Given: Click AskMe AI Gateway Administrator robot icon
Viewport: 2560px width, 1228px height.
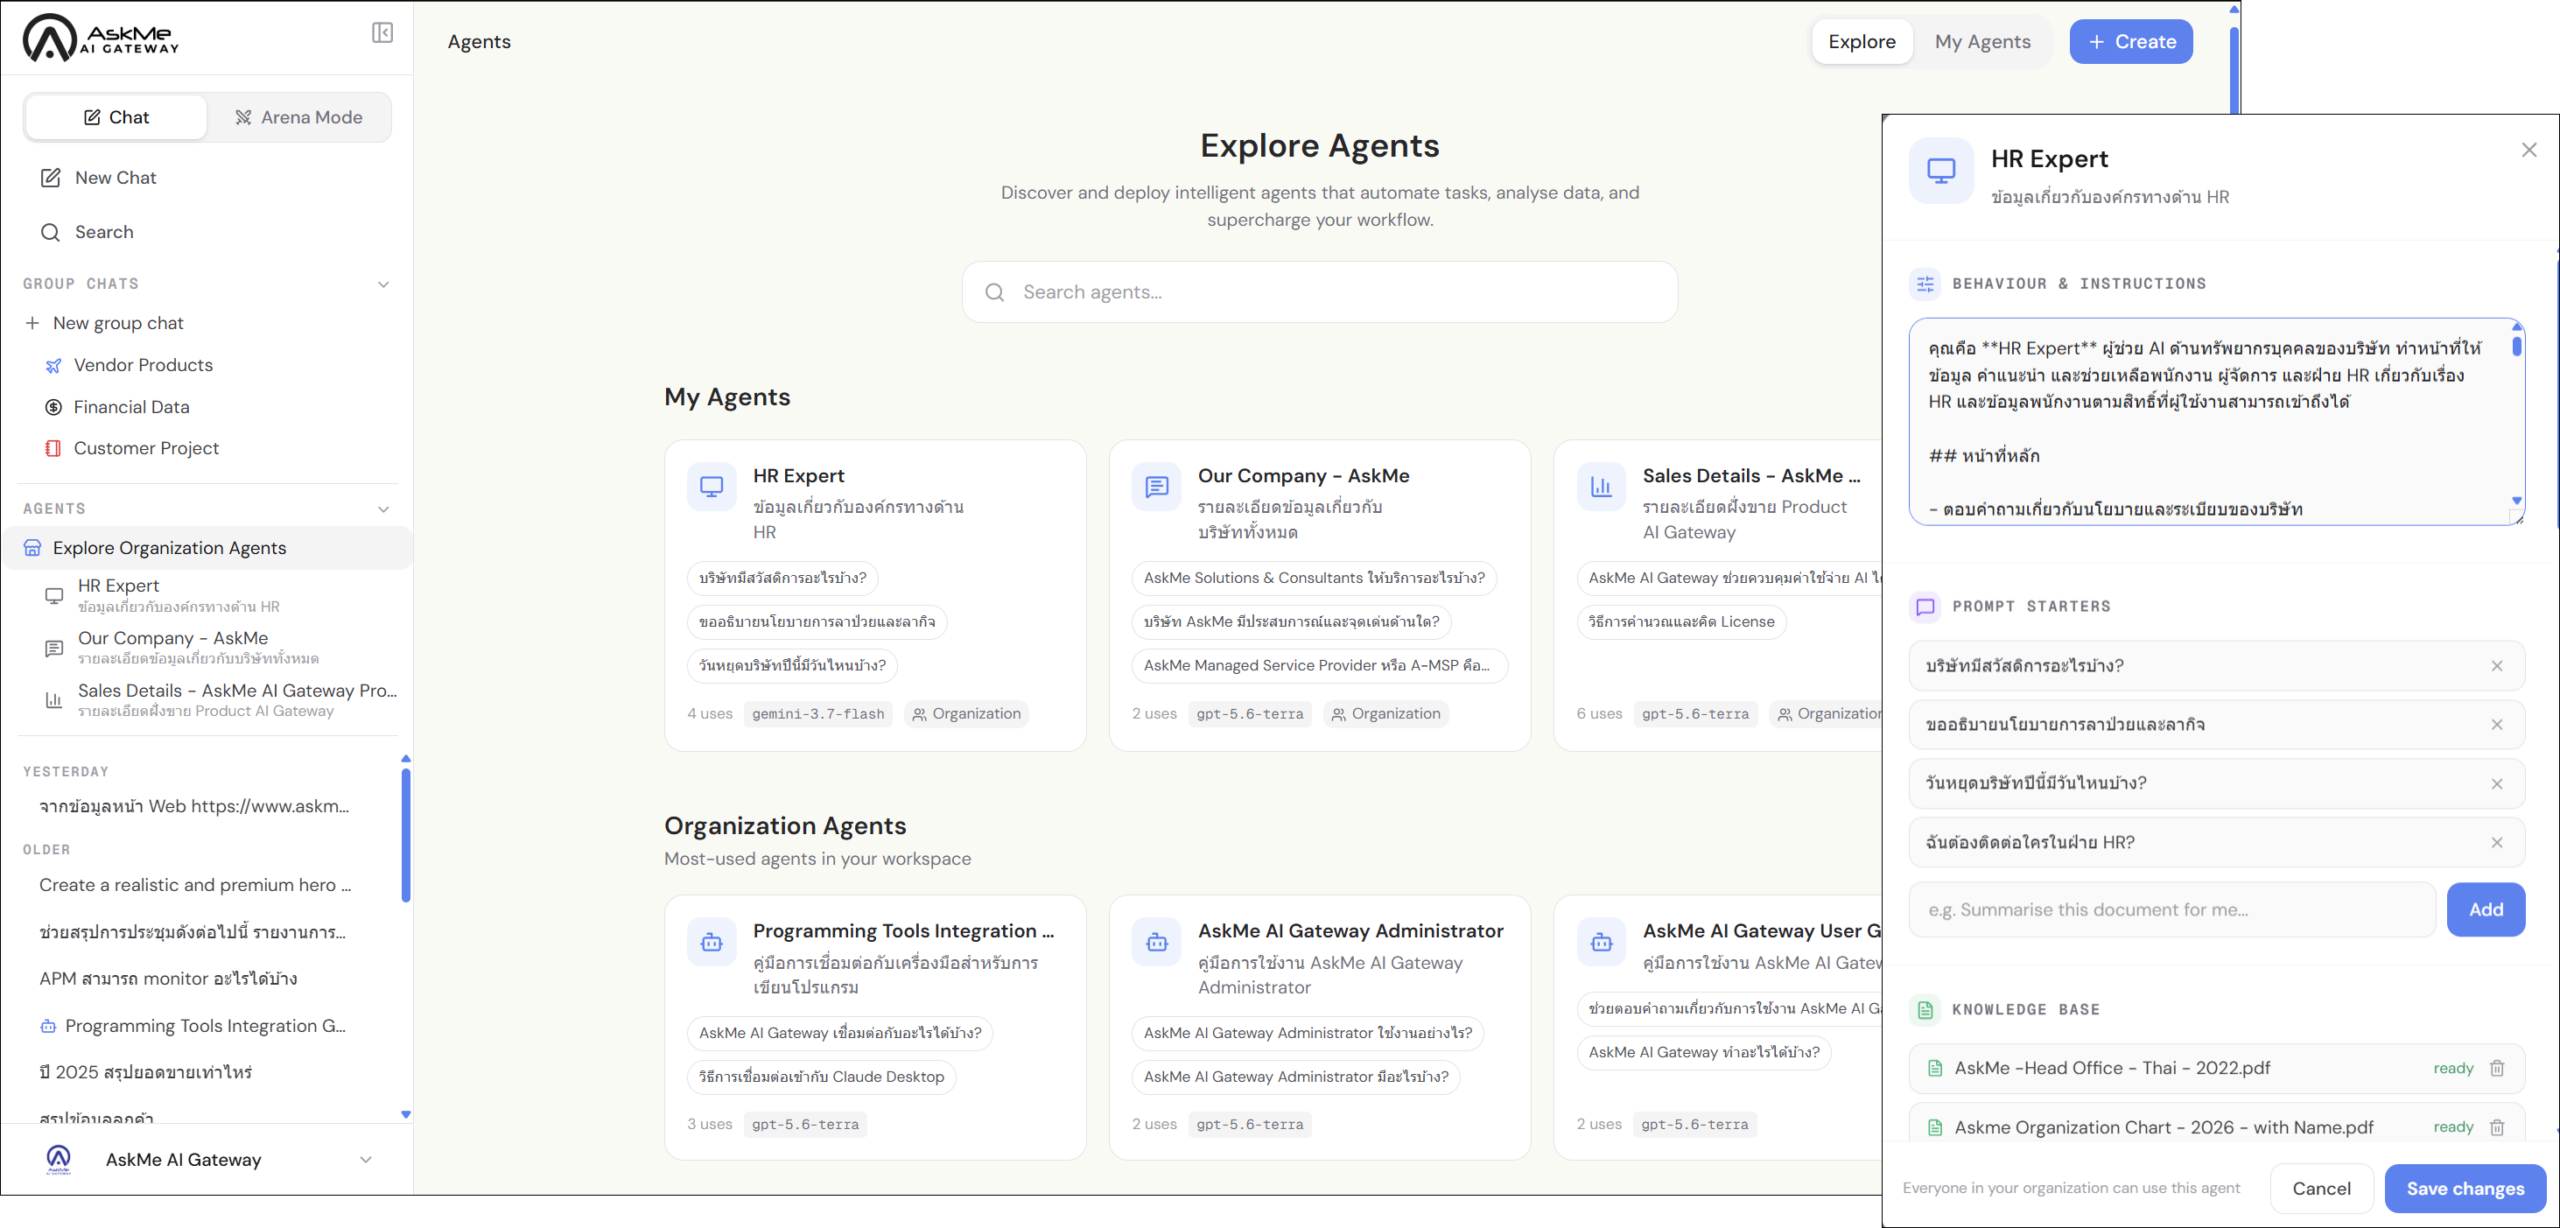Looking at the screenshot, I should [1157, 942].
